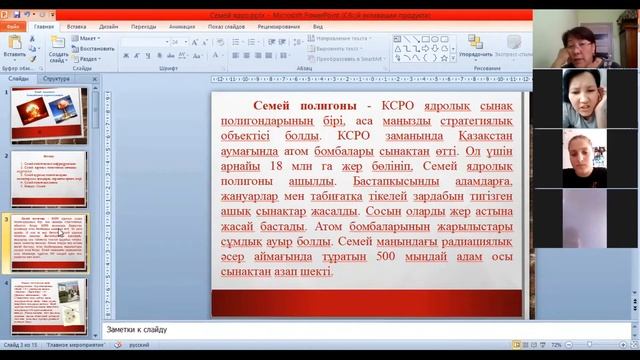This screenshot has width=640, height=360.
Task: Select the right block arrow shape
Action: 426,49
